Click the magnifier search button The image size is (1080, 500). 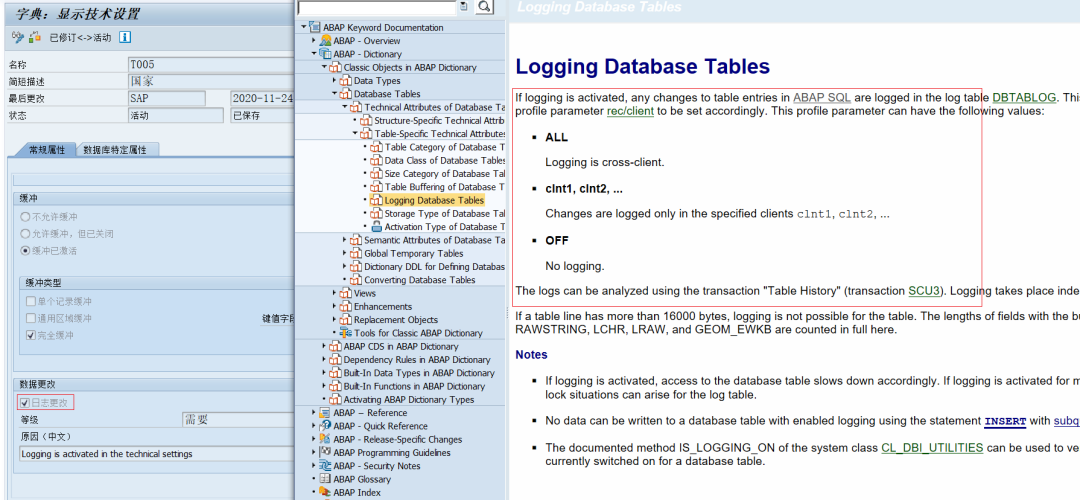coord(484,7)
